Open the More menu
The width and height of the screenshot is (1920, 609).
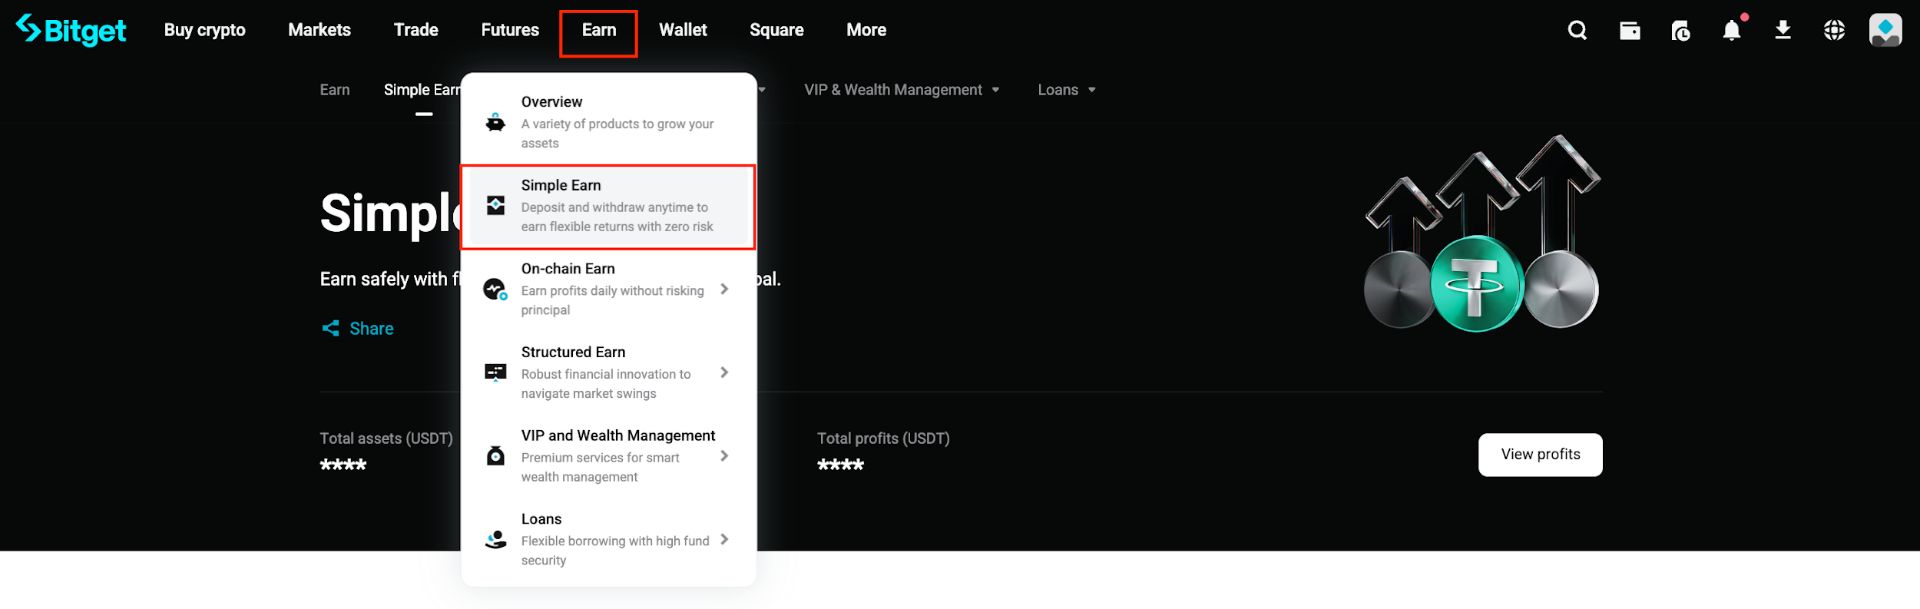pos(866,30)
